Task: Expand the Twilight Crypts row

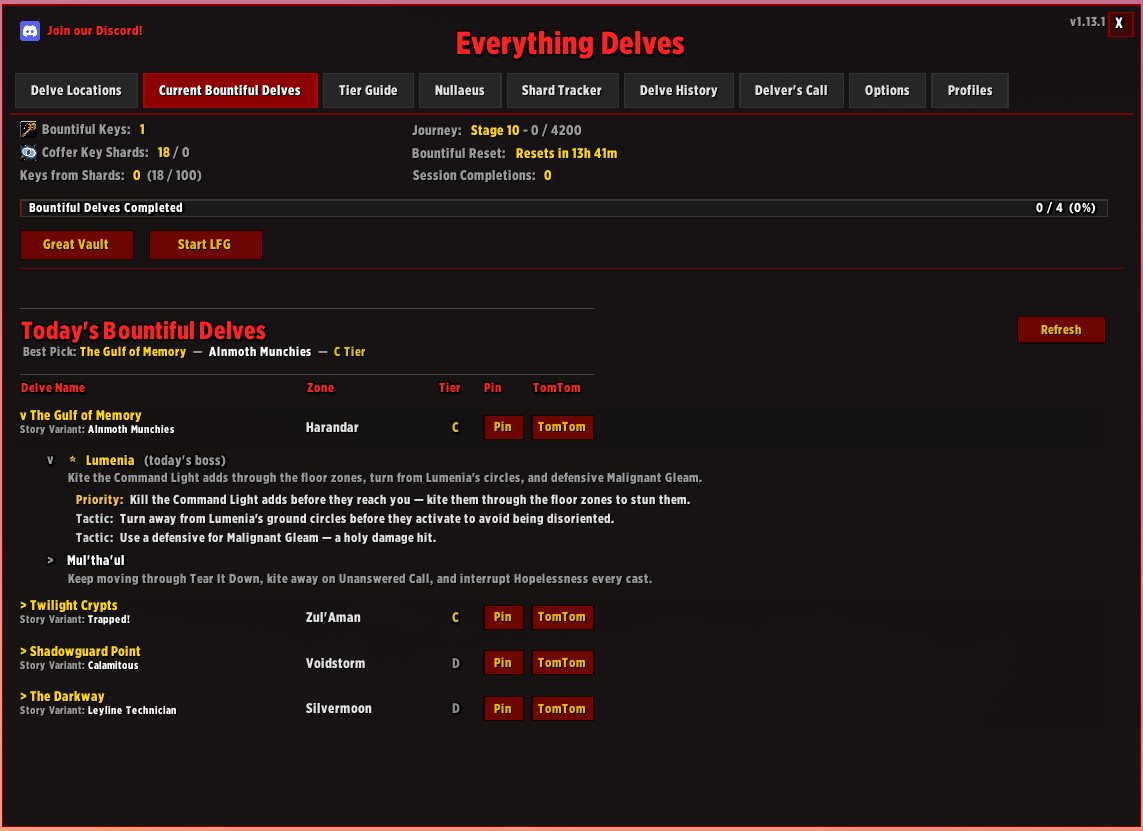Action: pos(23,606)
